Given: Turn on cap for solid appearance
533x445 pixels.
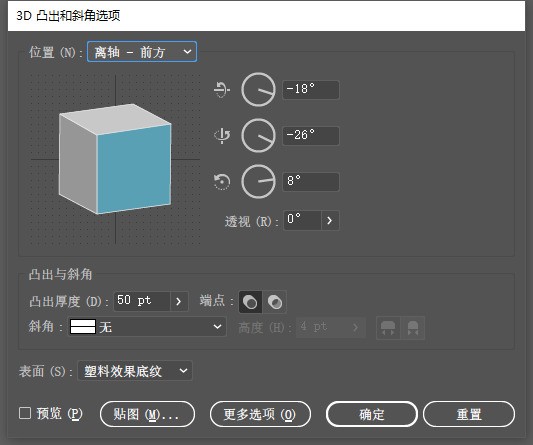Looking at the screenshot, I should pos(250,302).
